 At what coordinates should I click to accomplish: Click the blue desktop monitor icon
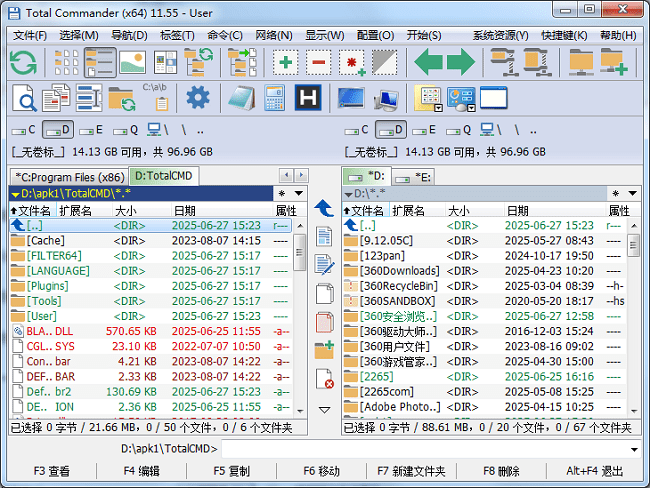351,98
